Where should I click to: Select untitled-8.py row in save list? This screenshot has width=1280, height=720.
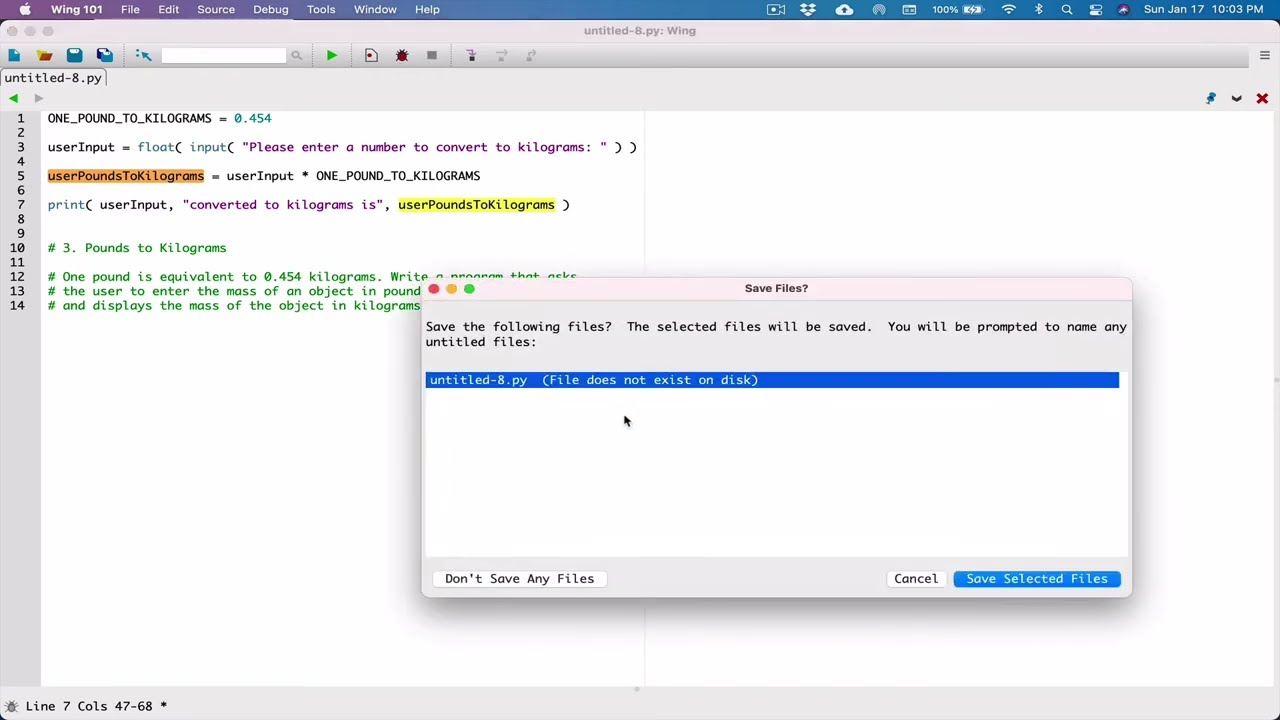coord(772,380)
